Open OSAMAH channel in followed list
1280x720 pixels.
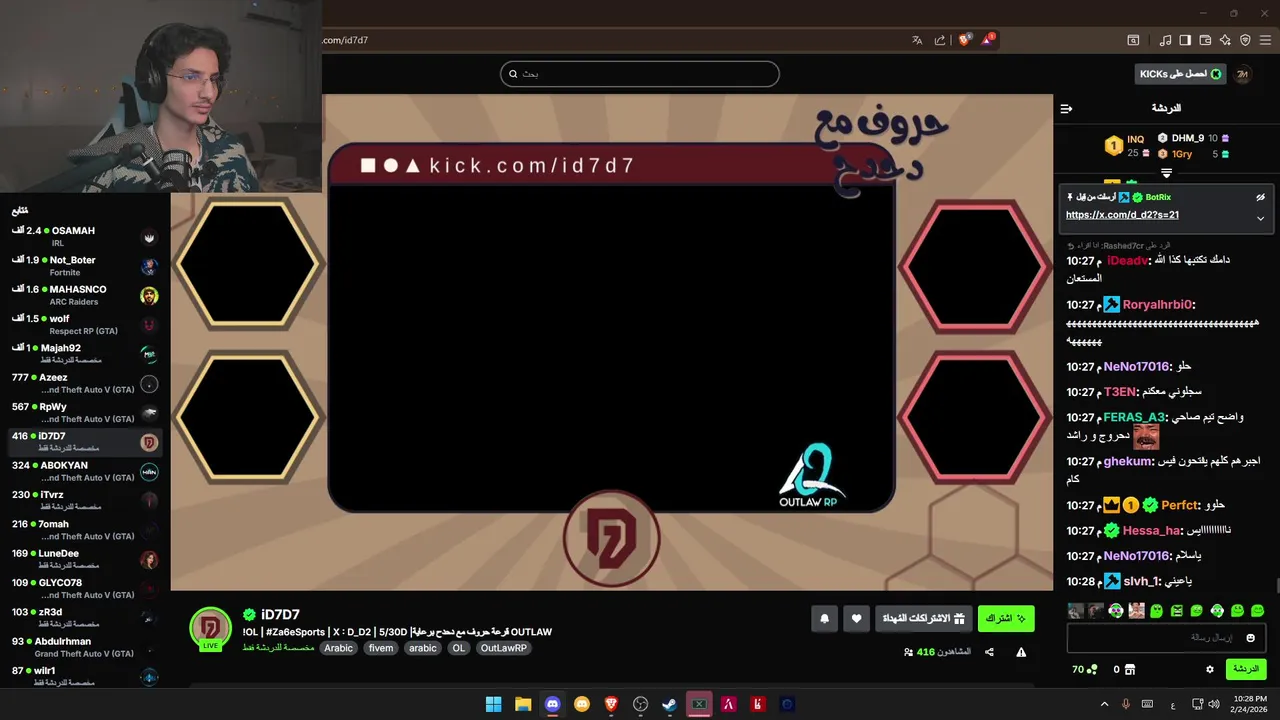click(x=85, y=236)
